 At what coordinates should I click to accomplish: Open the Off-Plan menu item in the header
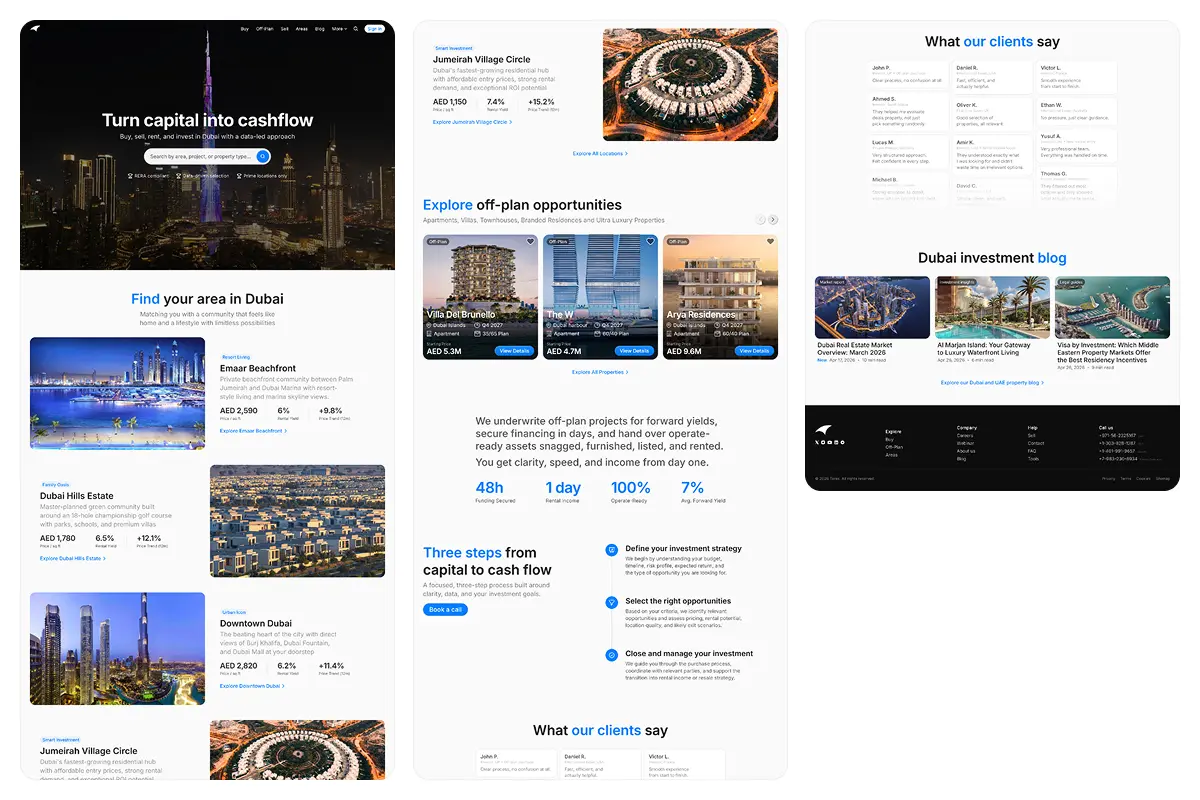(x=265, y=29)
